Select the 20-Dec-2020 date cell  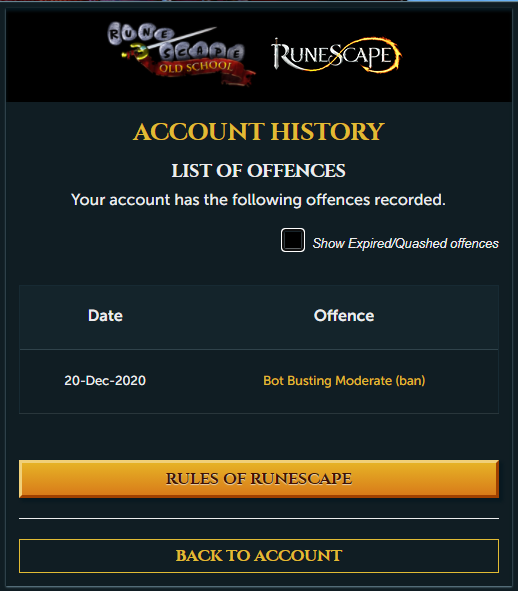tap(105, 381)
